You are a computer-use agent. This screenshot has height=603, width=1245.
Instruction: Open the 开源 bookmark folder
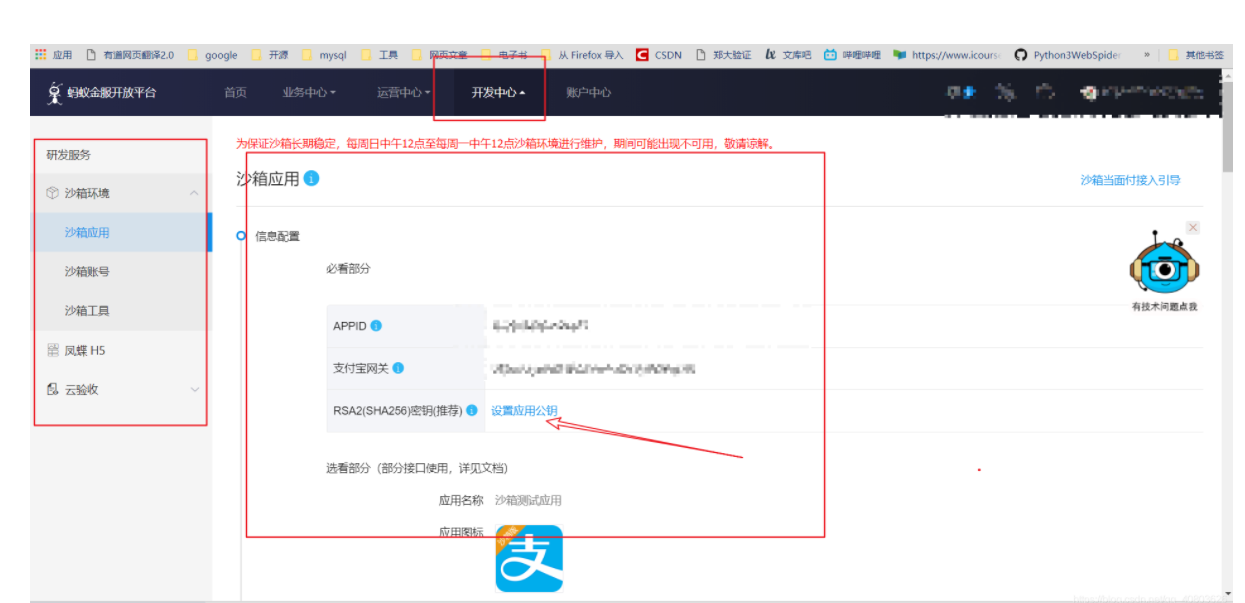tap(270, 55)
